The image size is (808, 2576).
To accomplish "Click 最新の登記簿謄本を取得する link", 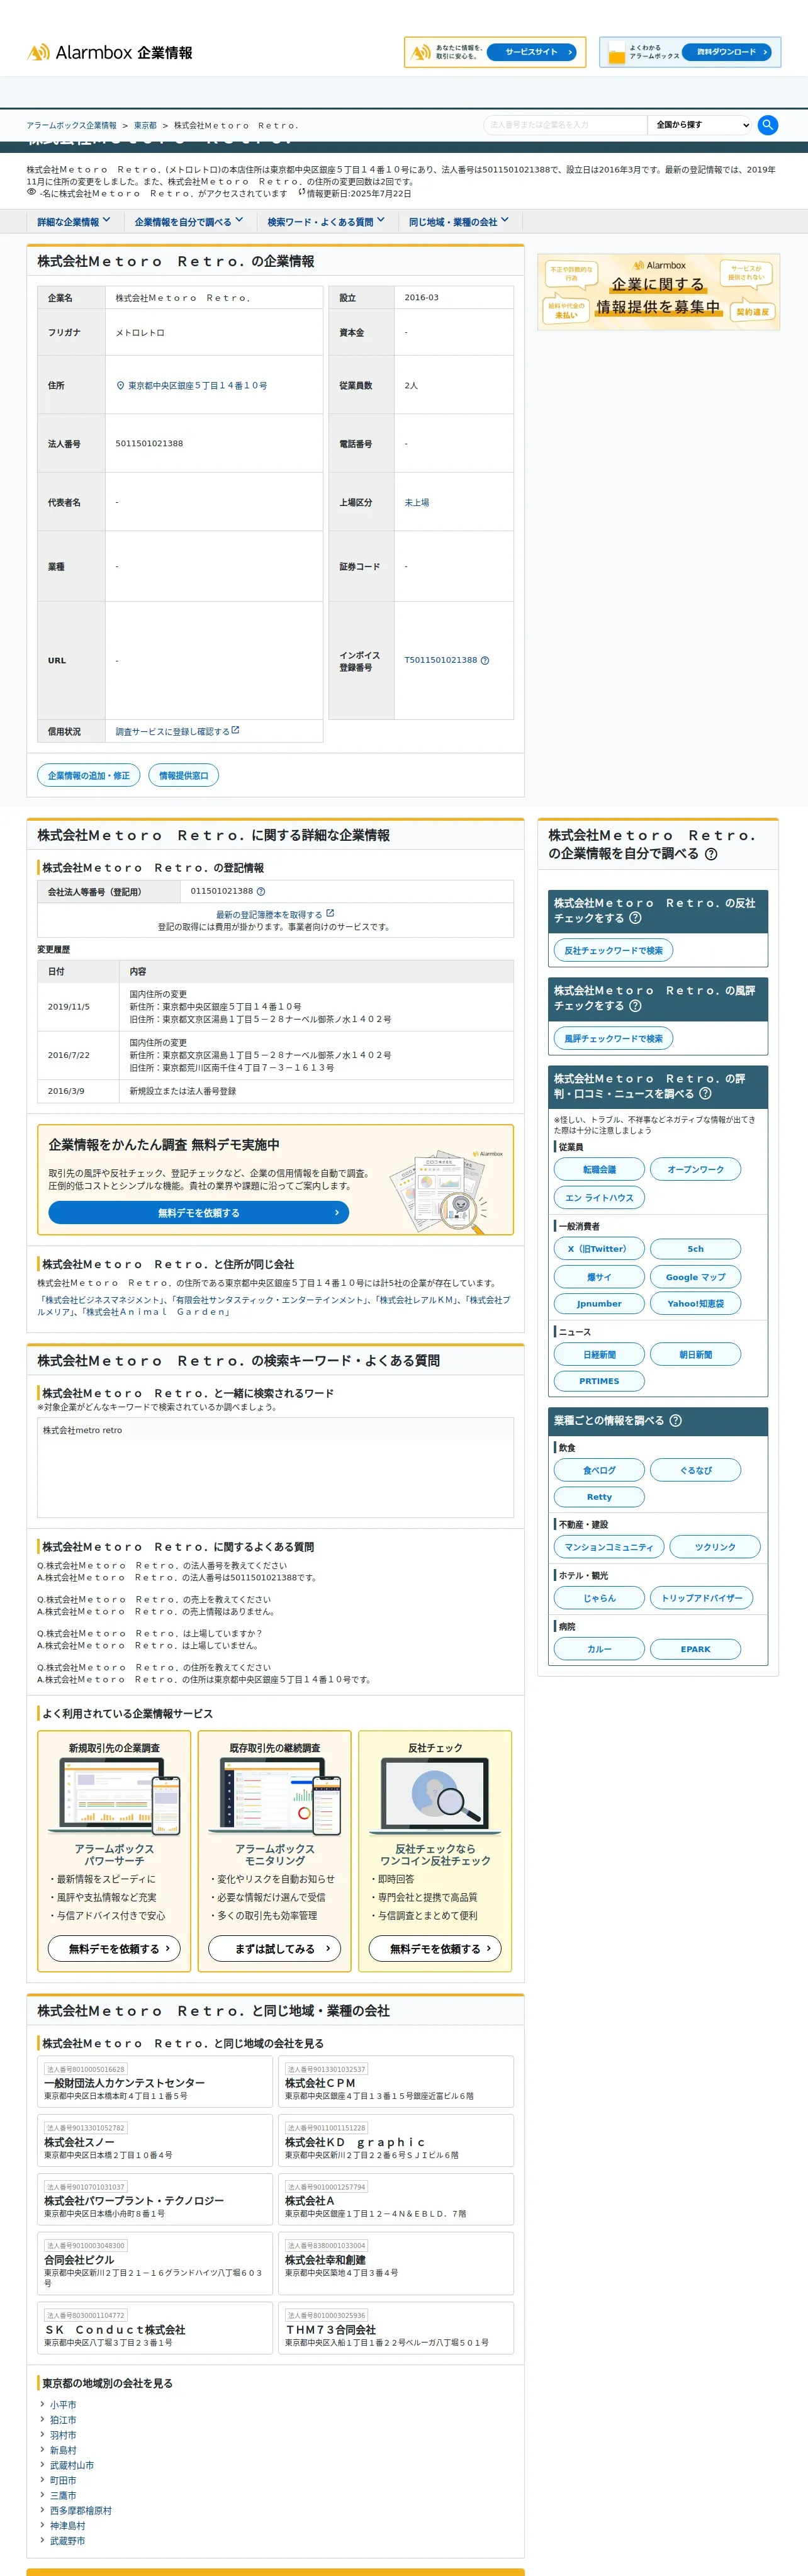I will pyautogui.click(x=269, y=915).
